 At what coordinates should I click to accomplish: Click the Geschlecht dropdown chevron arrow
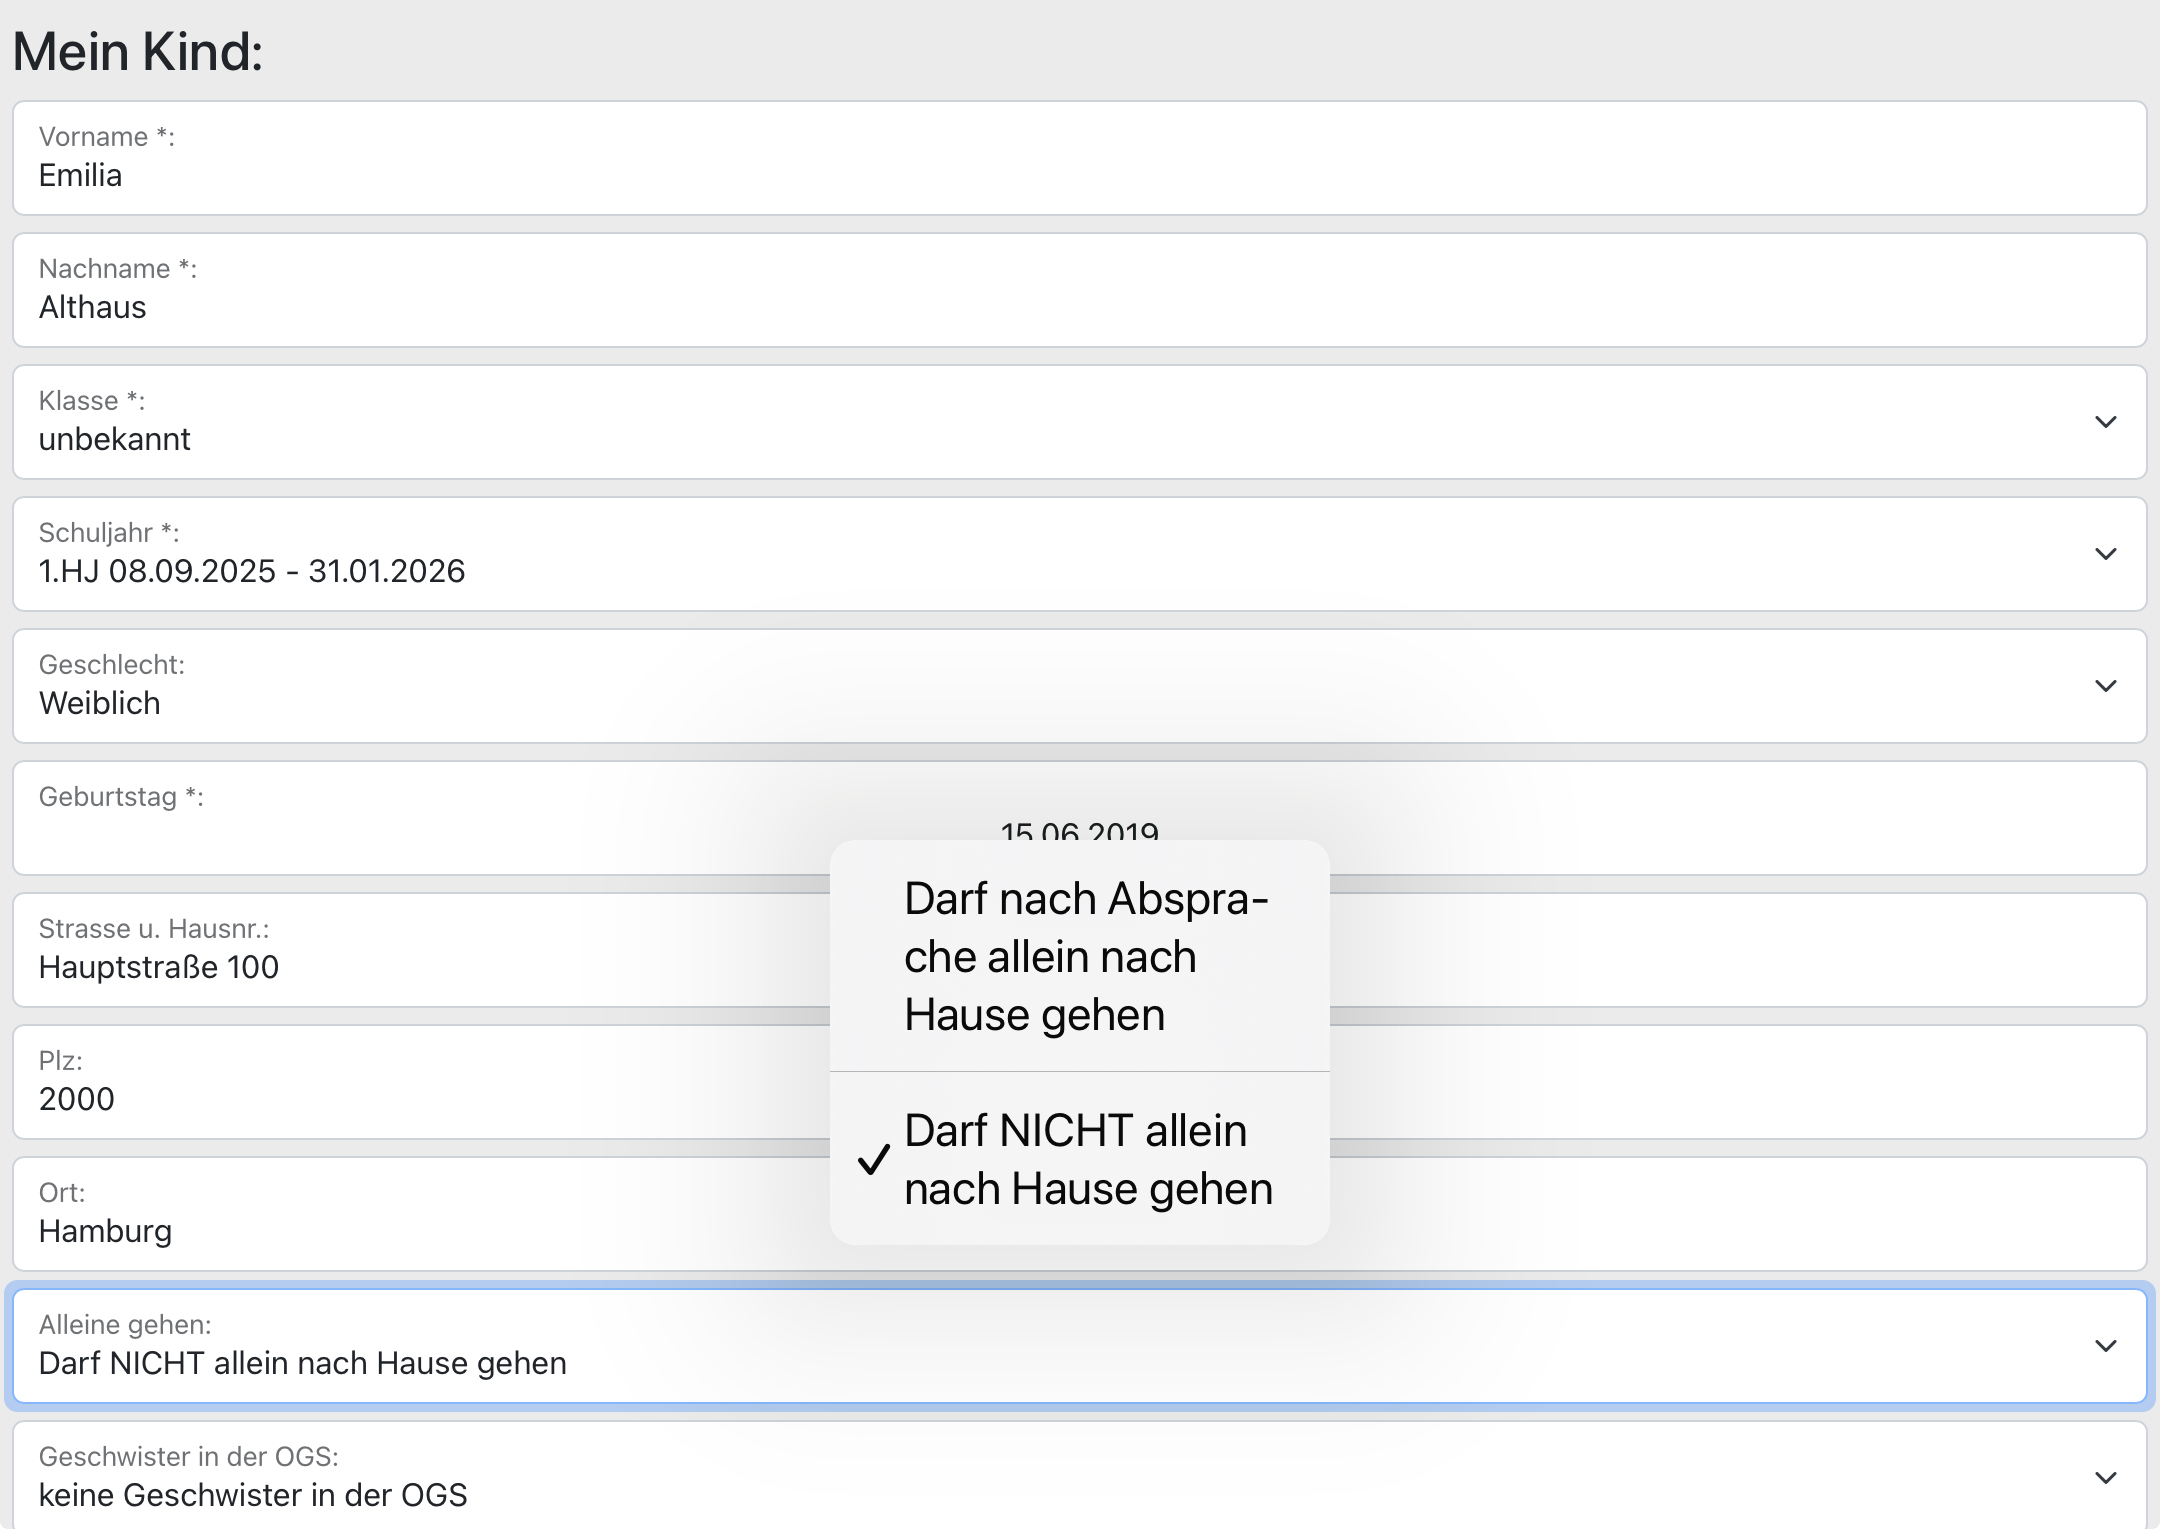tap(2105, 686)
